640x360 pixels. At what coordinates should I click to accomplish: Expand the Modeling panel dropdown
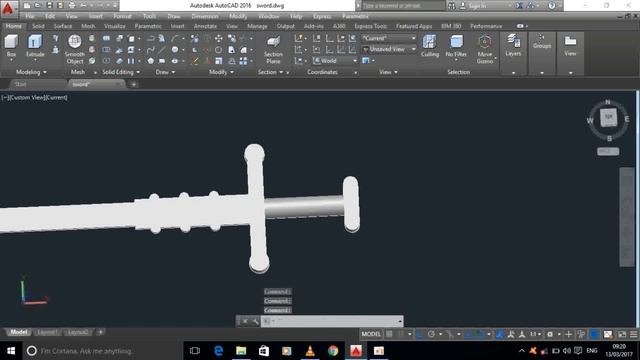31,72
